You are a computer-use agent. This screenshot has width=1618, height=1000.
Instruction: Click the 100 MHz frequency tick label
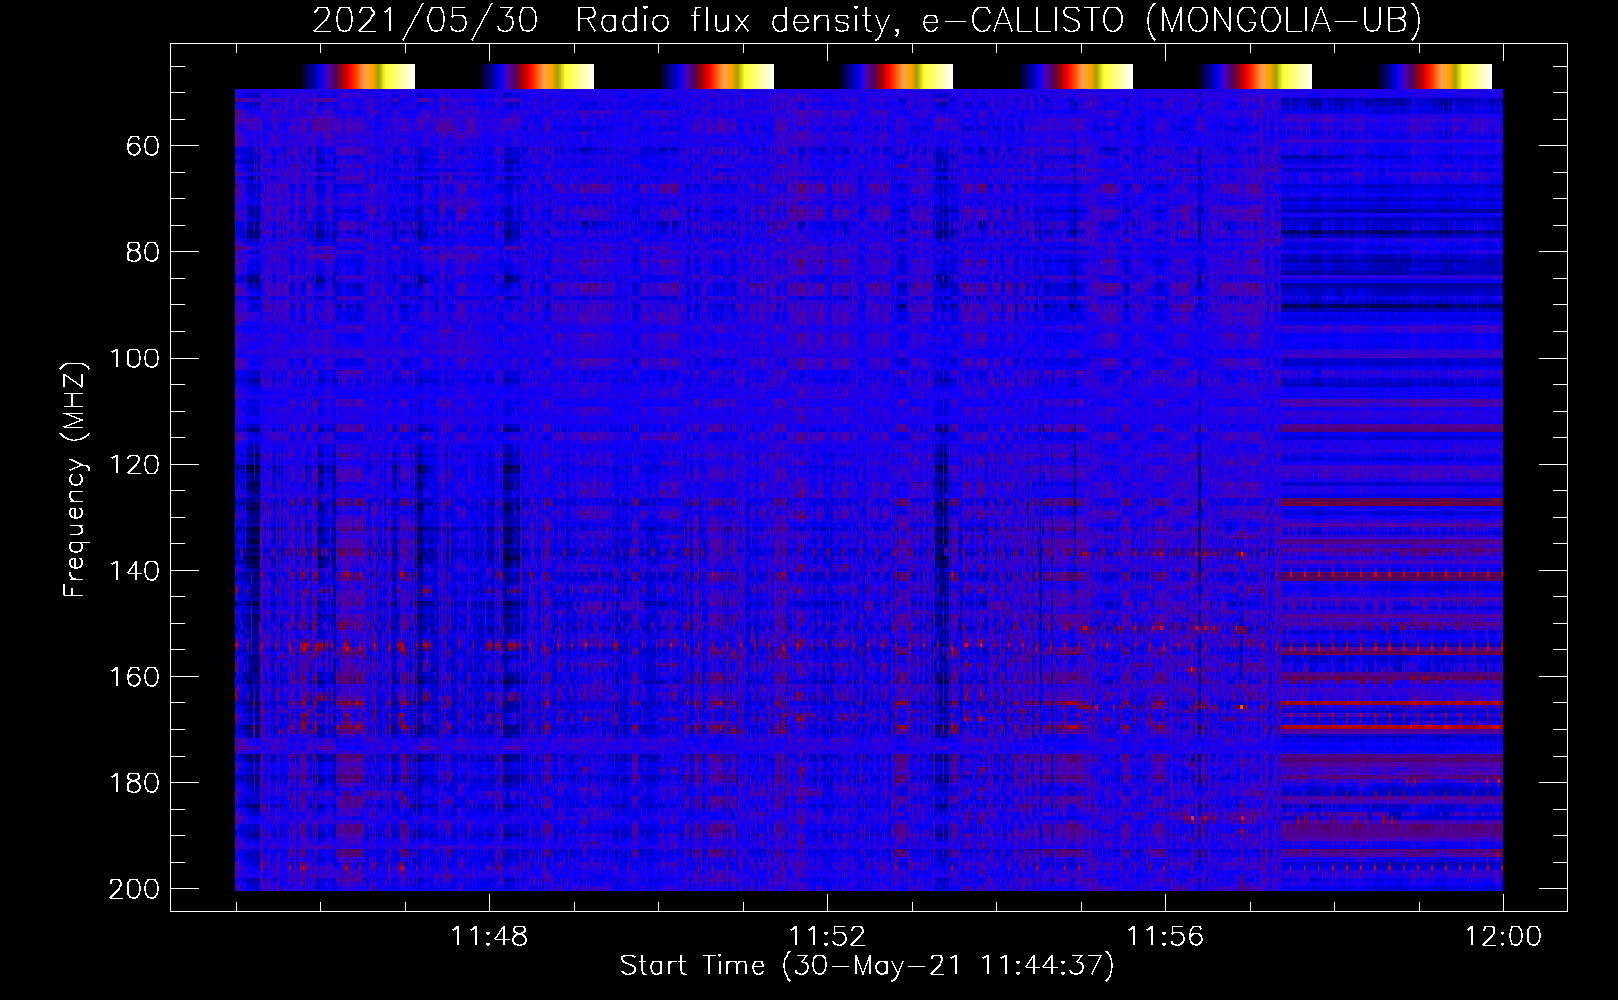[134, 359]
